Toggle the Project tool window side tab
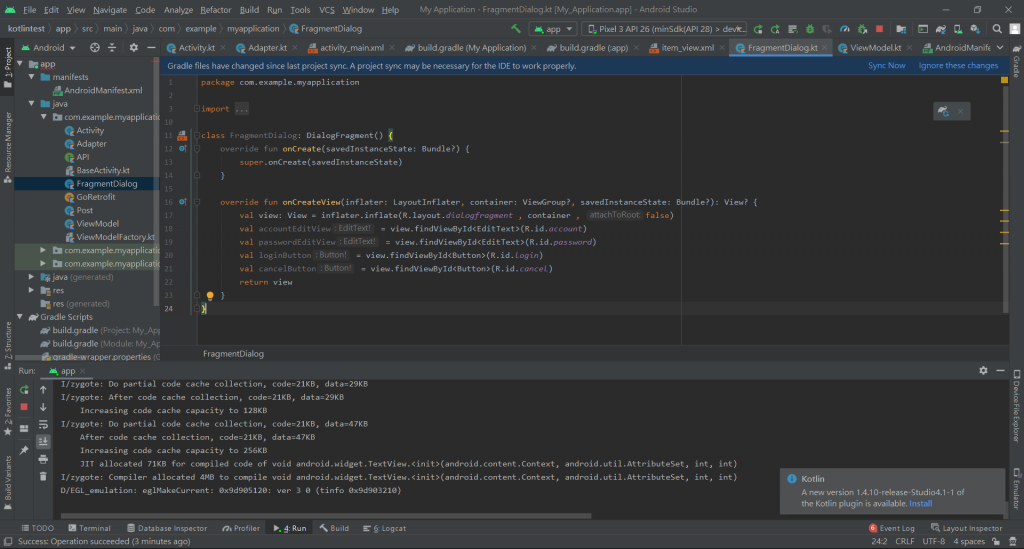 (8, 67)
